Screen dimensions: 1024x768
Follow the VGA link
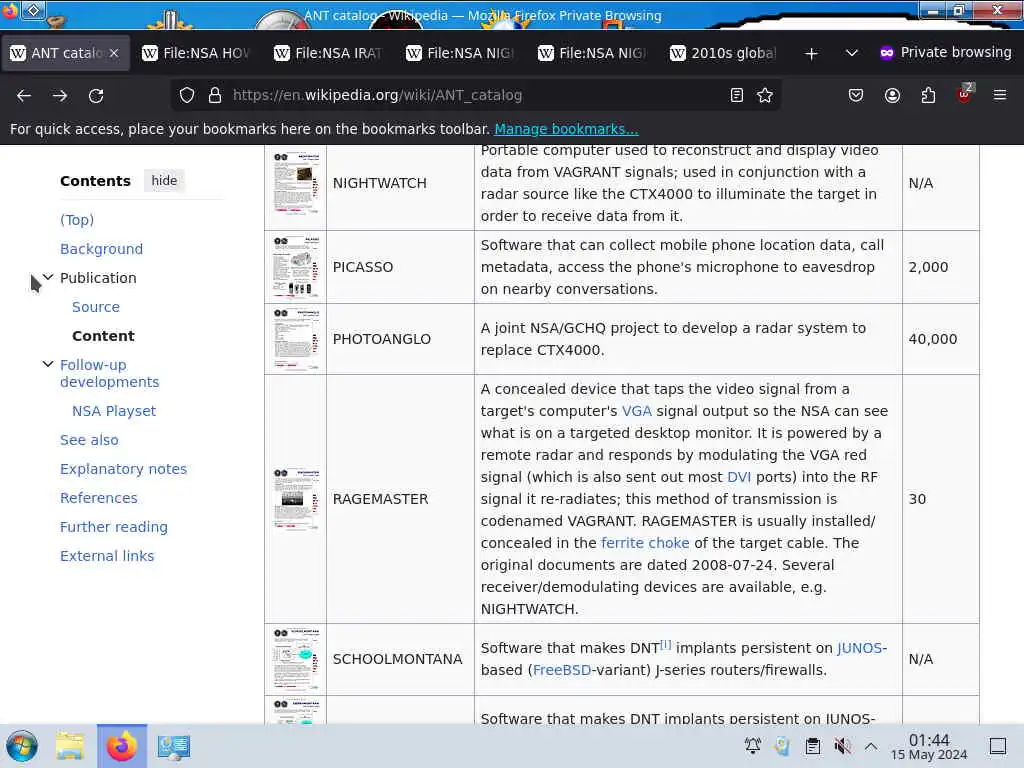coord(637,411)
